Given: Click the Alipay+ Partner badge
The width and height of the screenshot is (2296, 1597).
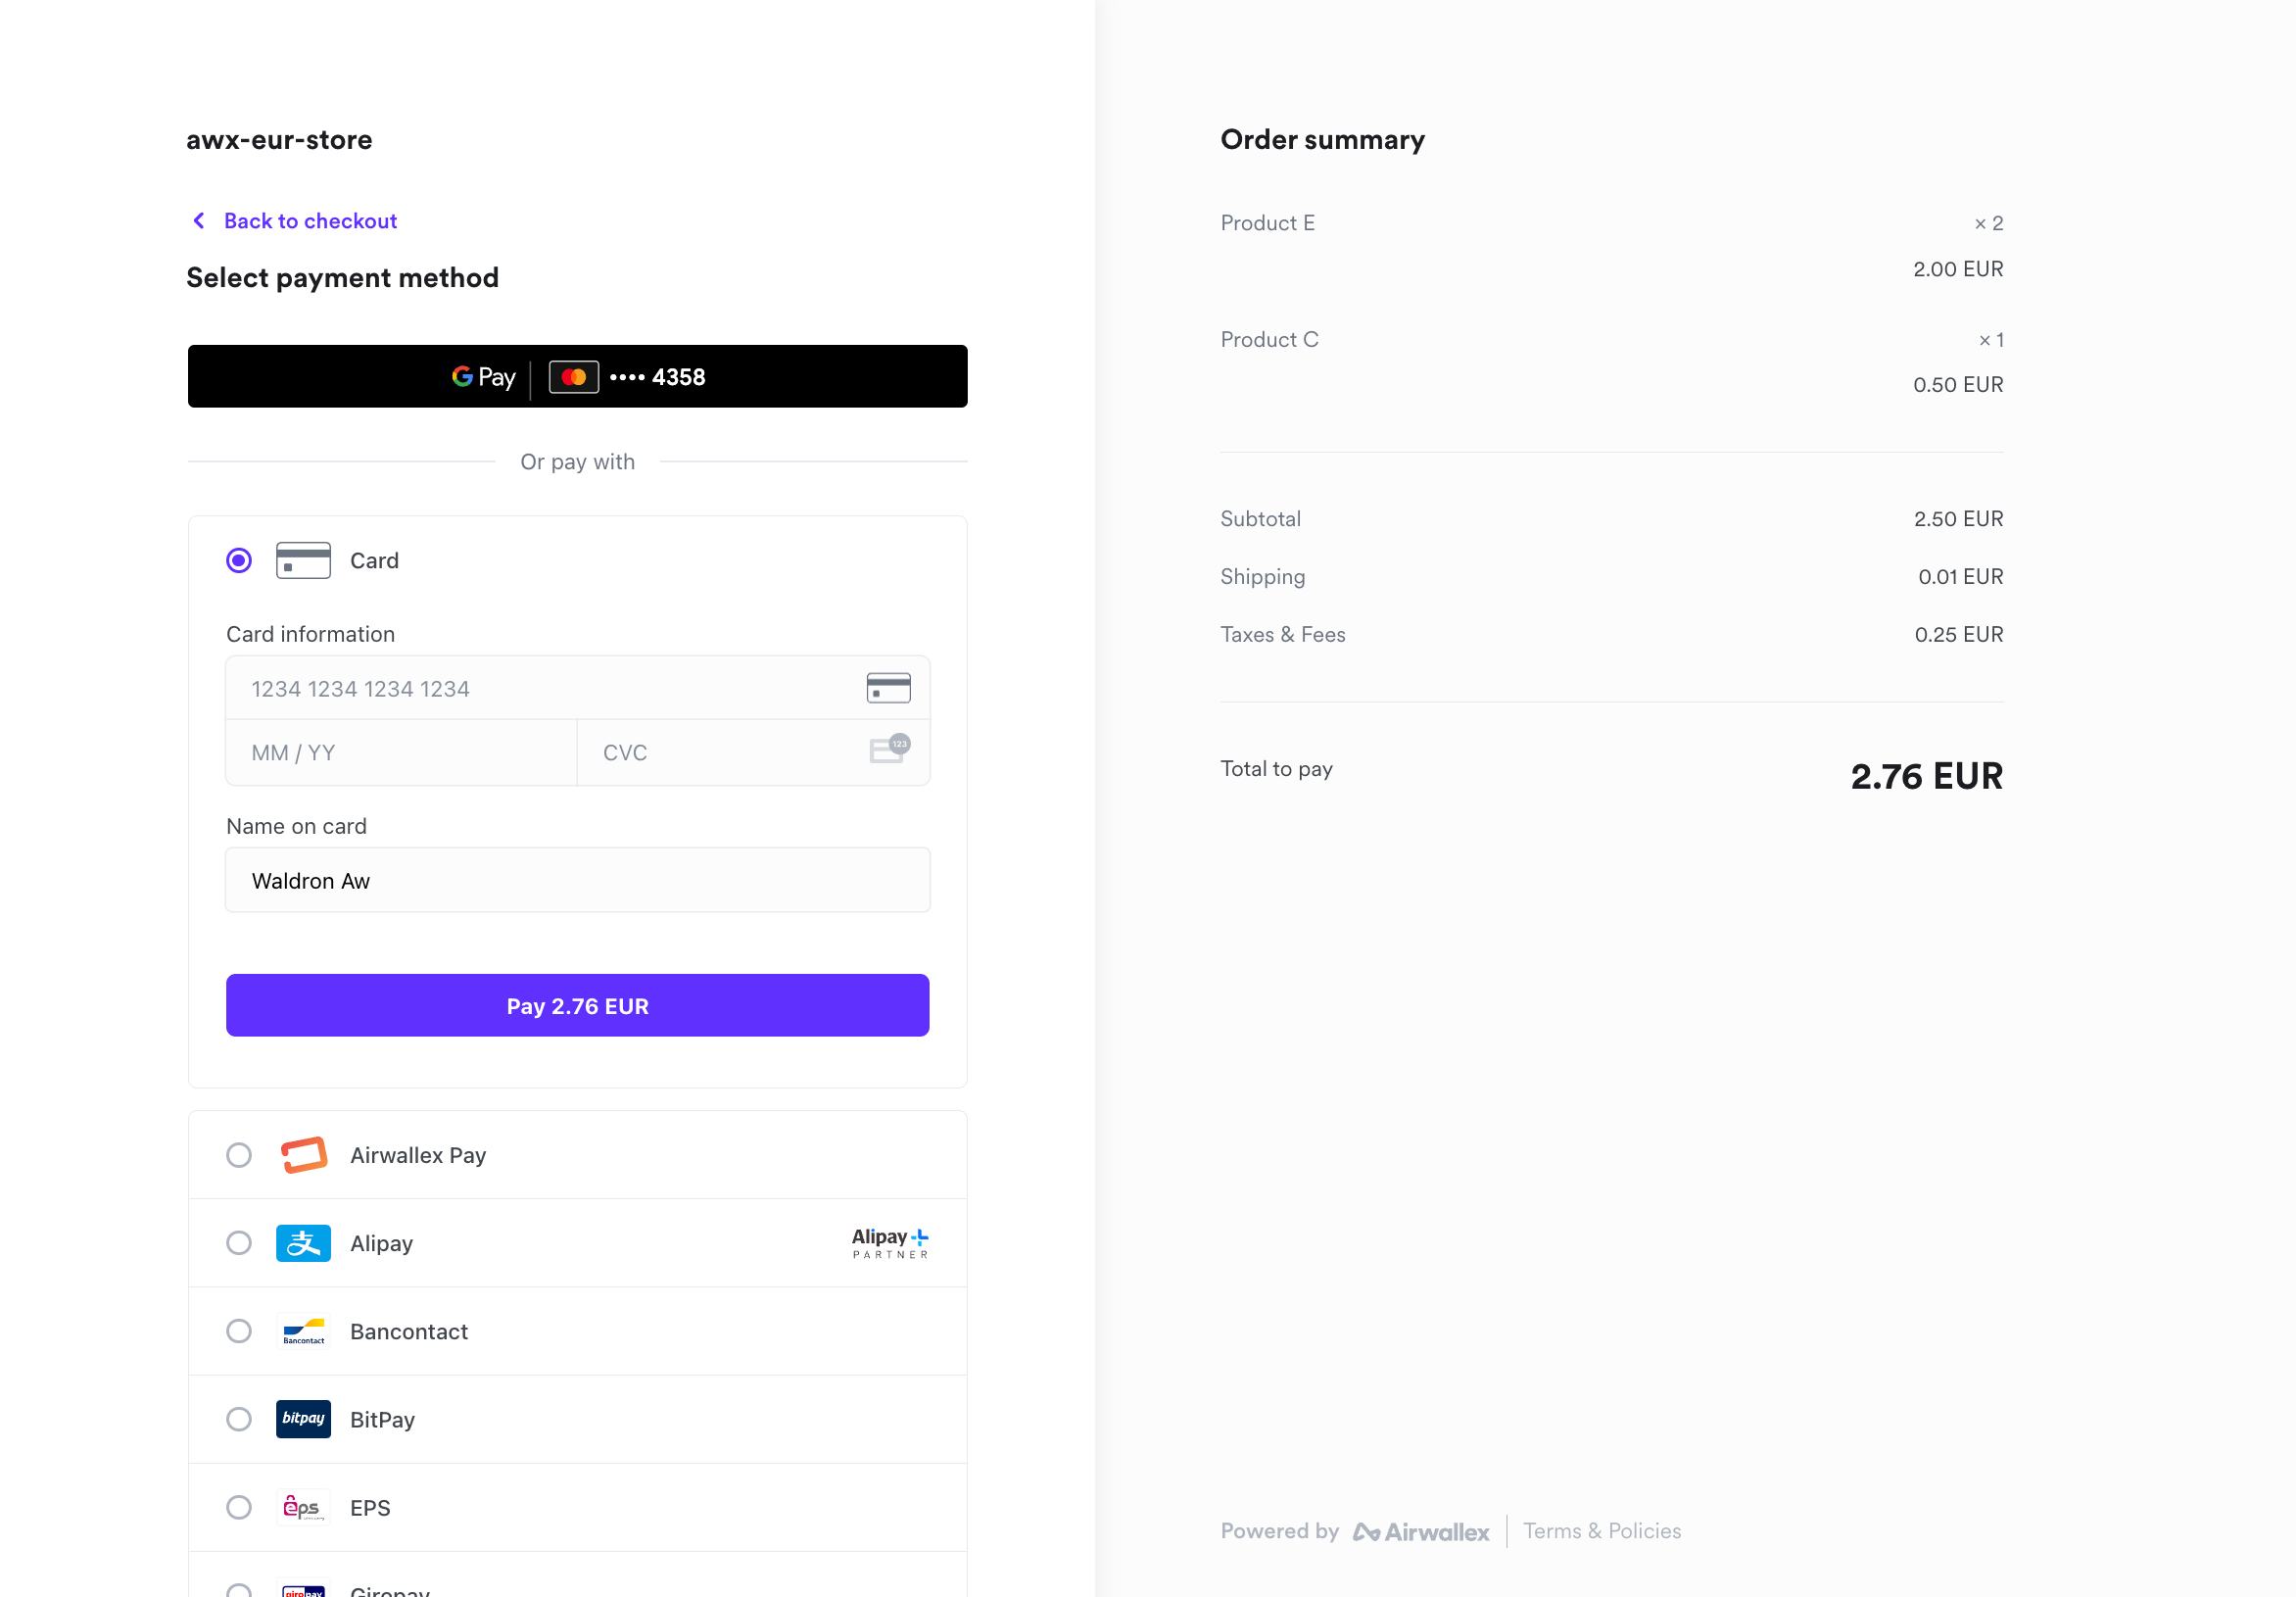Looking at the screenshot, I should (889, 1242).
